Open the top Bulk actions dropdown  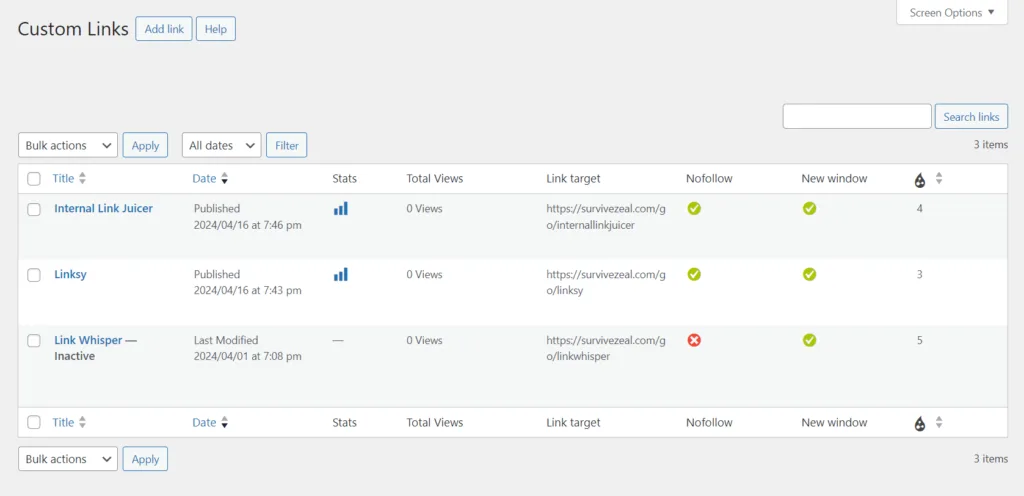point(68,145)
